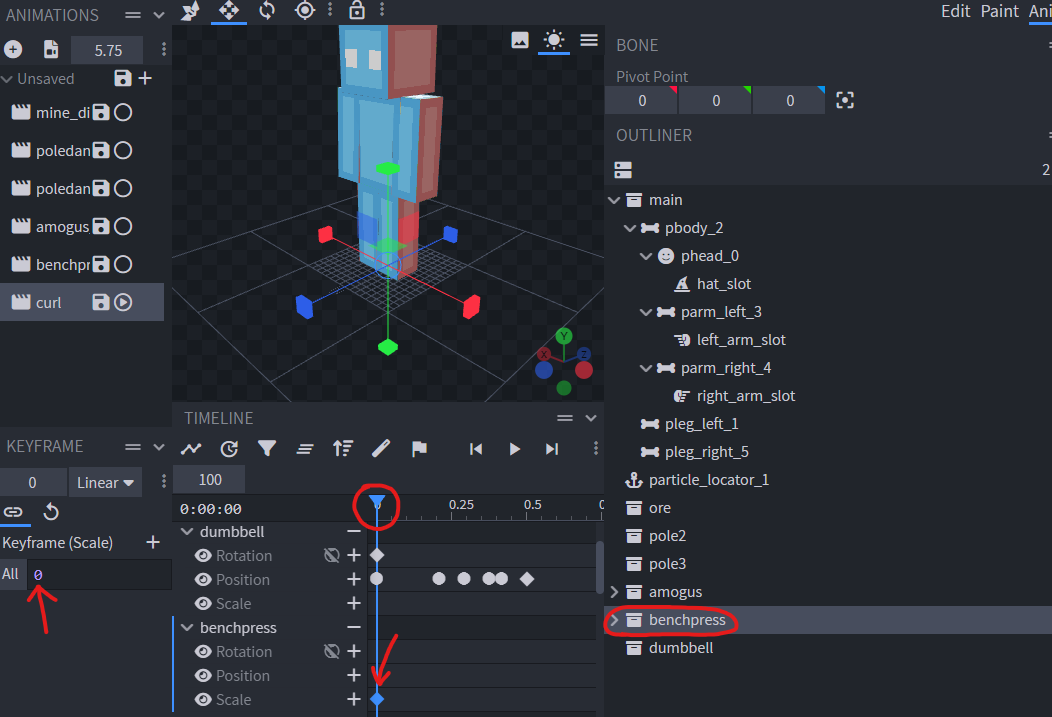Save the curl animation with its disk icon
This screenshot has height=717, width=1052.
100,302
